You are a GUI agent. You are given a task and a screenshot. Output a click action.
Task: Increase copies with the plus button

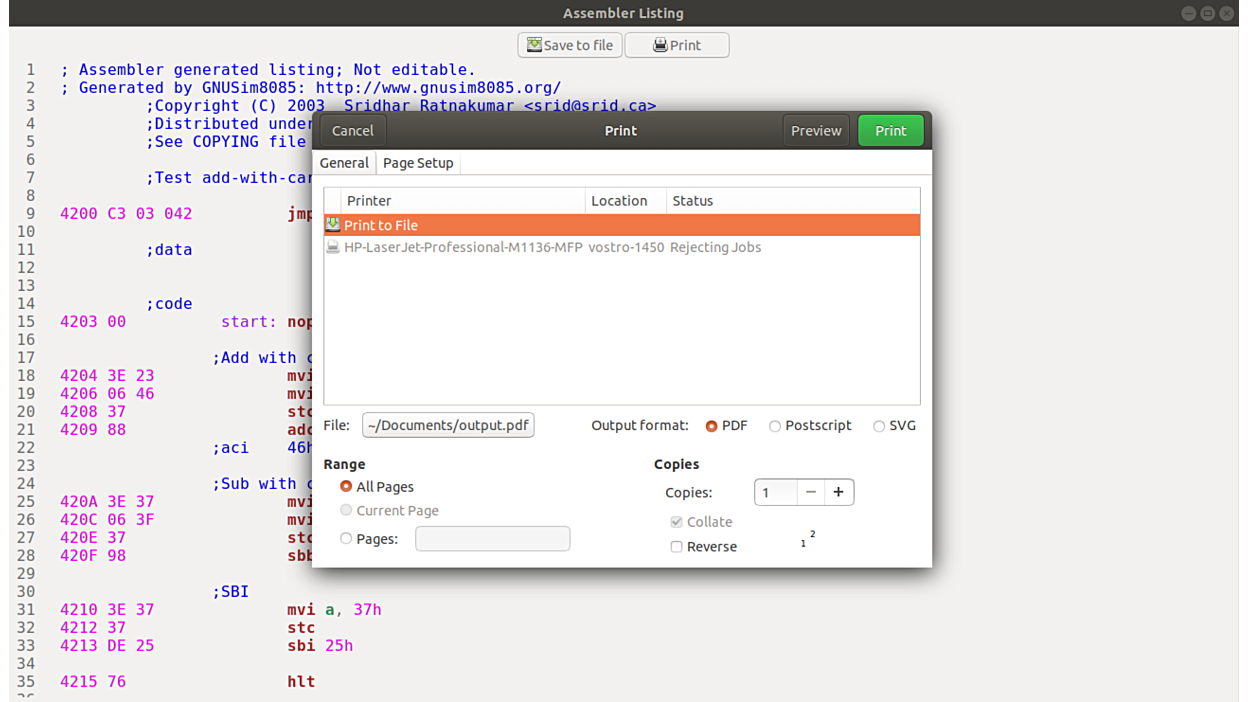tap(838, 492)
